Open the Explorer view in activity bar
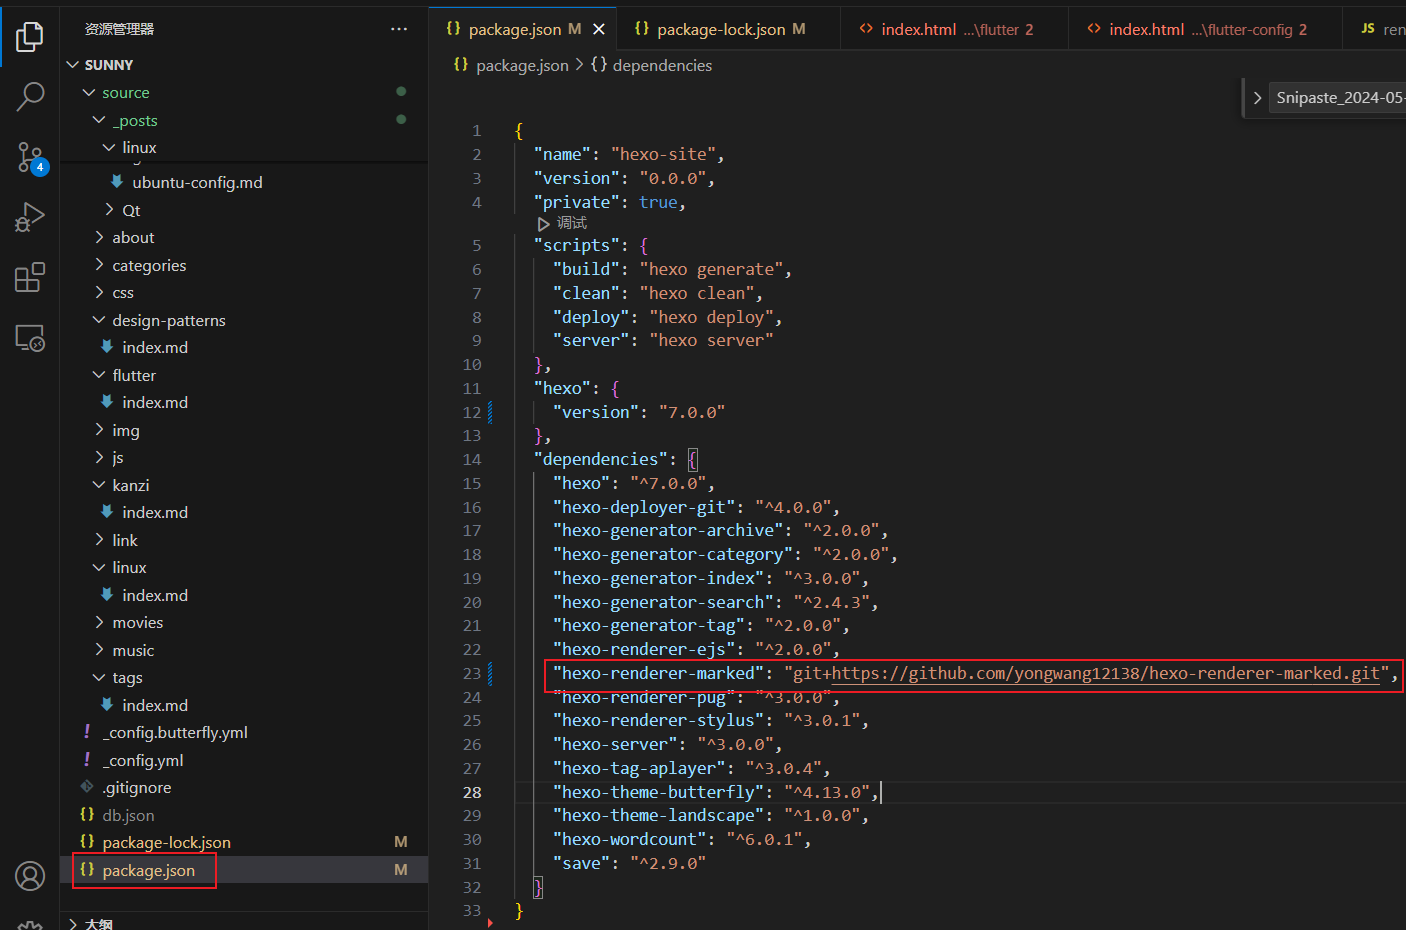Screen dimensions: 1406x930 tap(30, 37)
